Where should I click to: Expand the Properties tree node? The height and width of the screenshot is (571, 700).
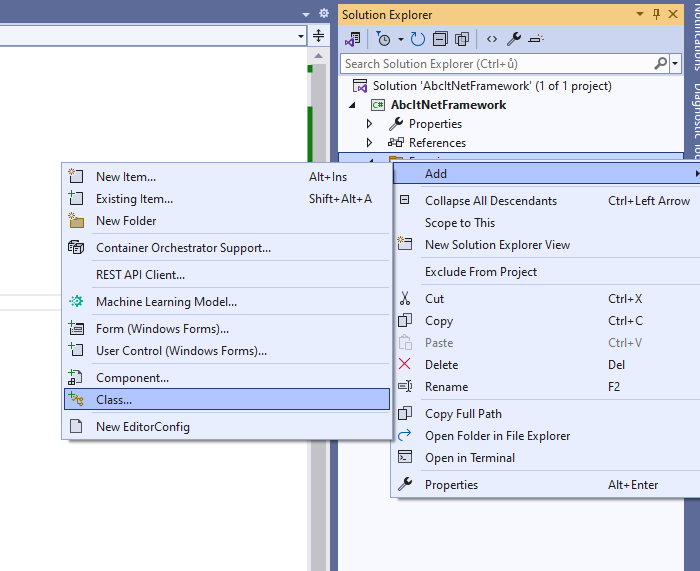click(370, 124)
